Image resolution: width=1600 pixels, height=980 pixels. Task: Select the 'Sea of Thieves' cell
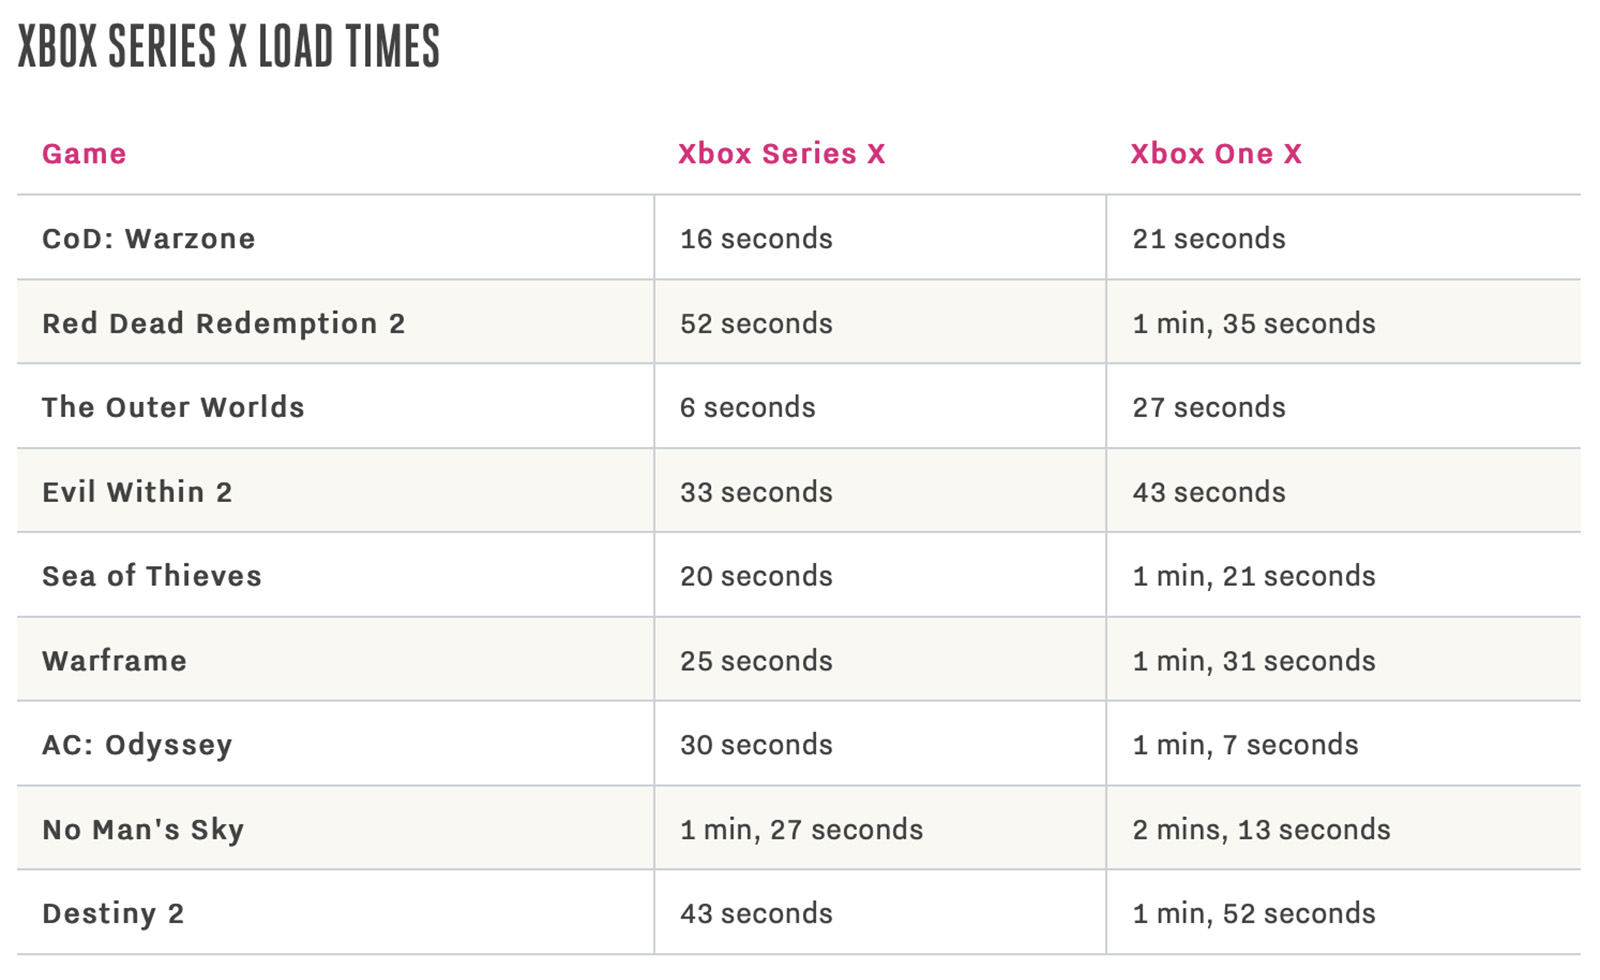pos(151,576)
